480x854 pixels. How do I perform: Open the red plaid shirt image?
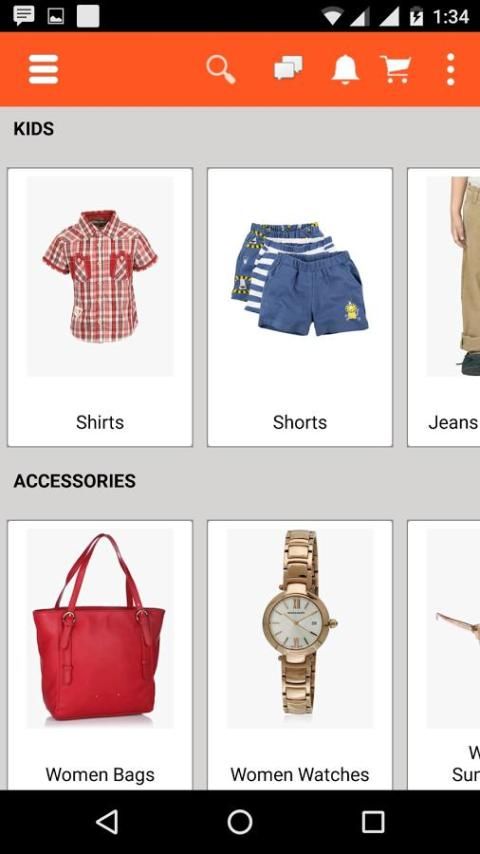pos(100,276)
